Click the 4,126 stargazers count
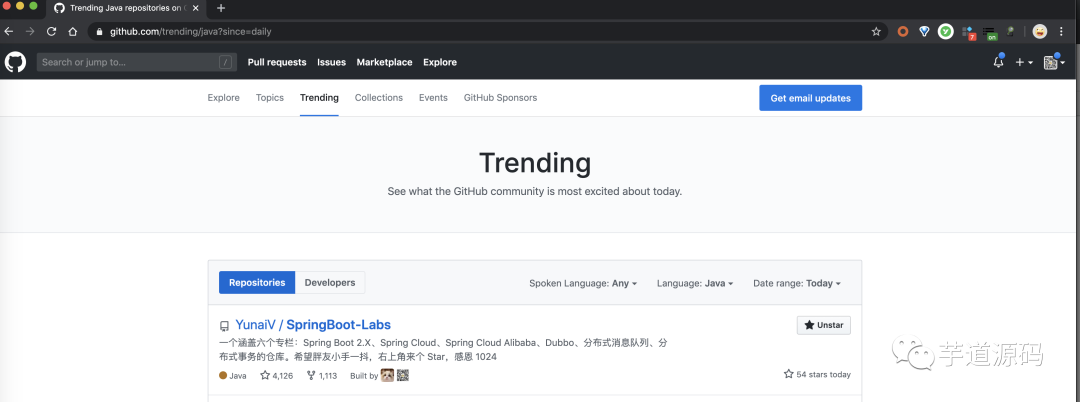The image size is (1080, 402). 276,375
